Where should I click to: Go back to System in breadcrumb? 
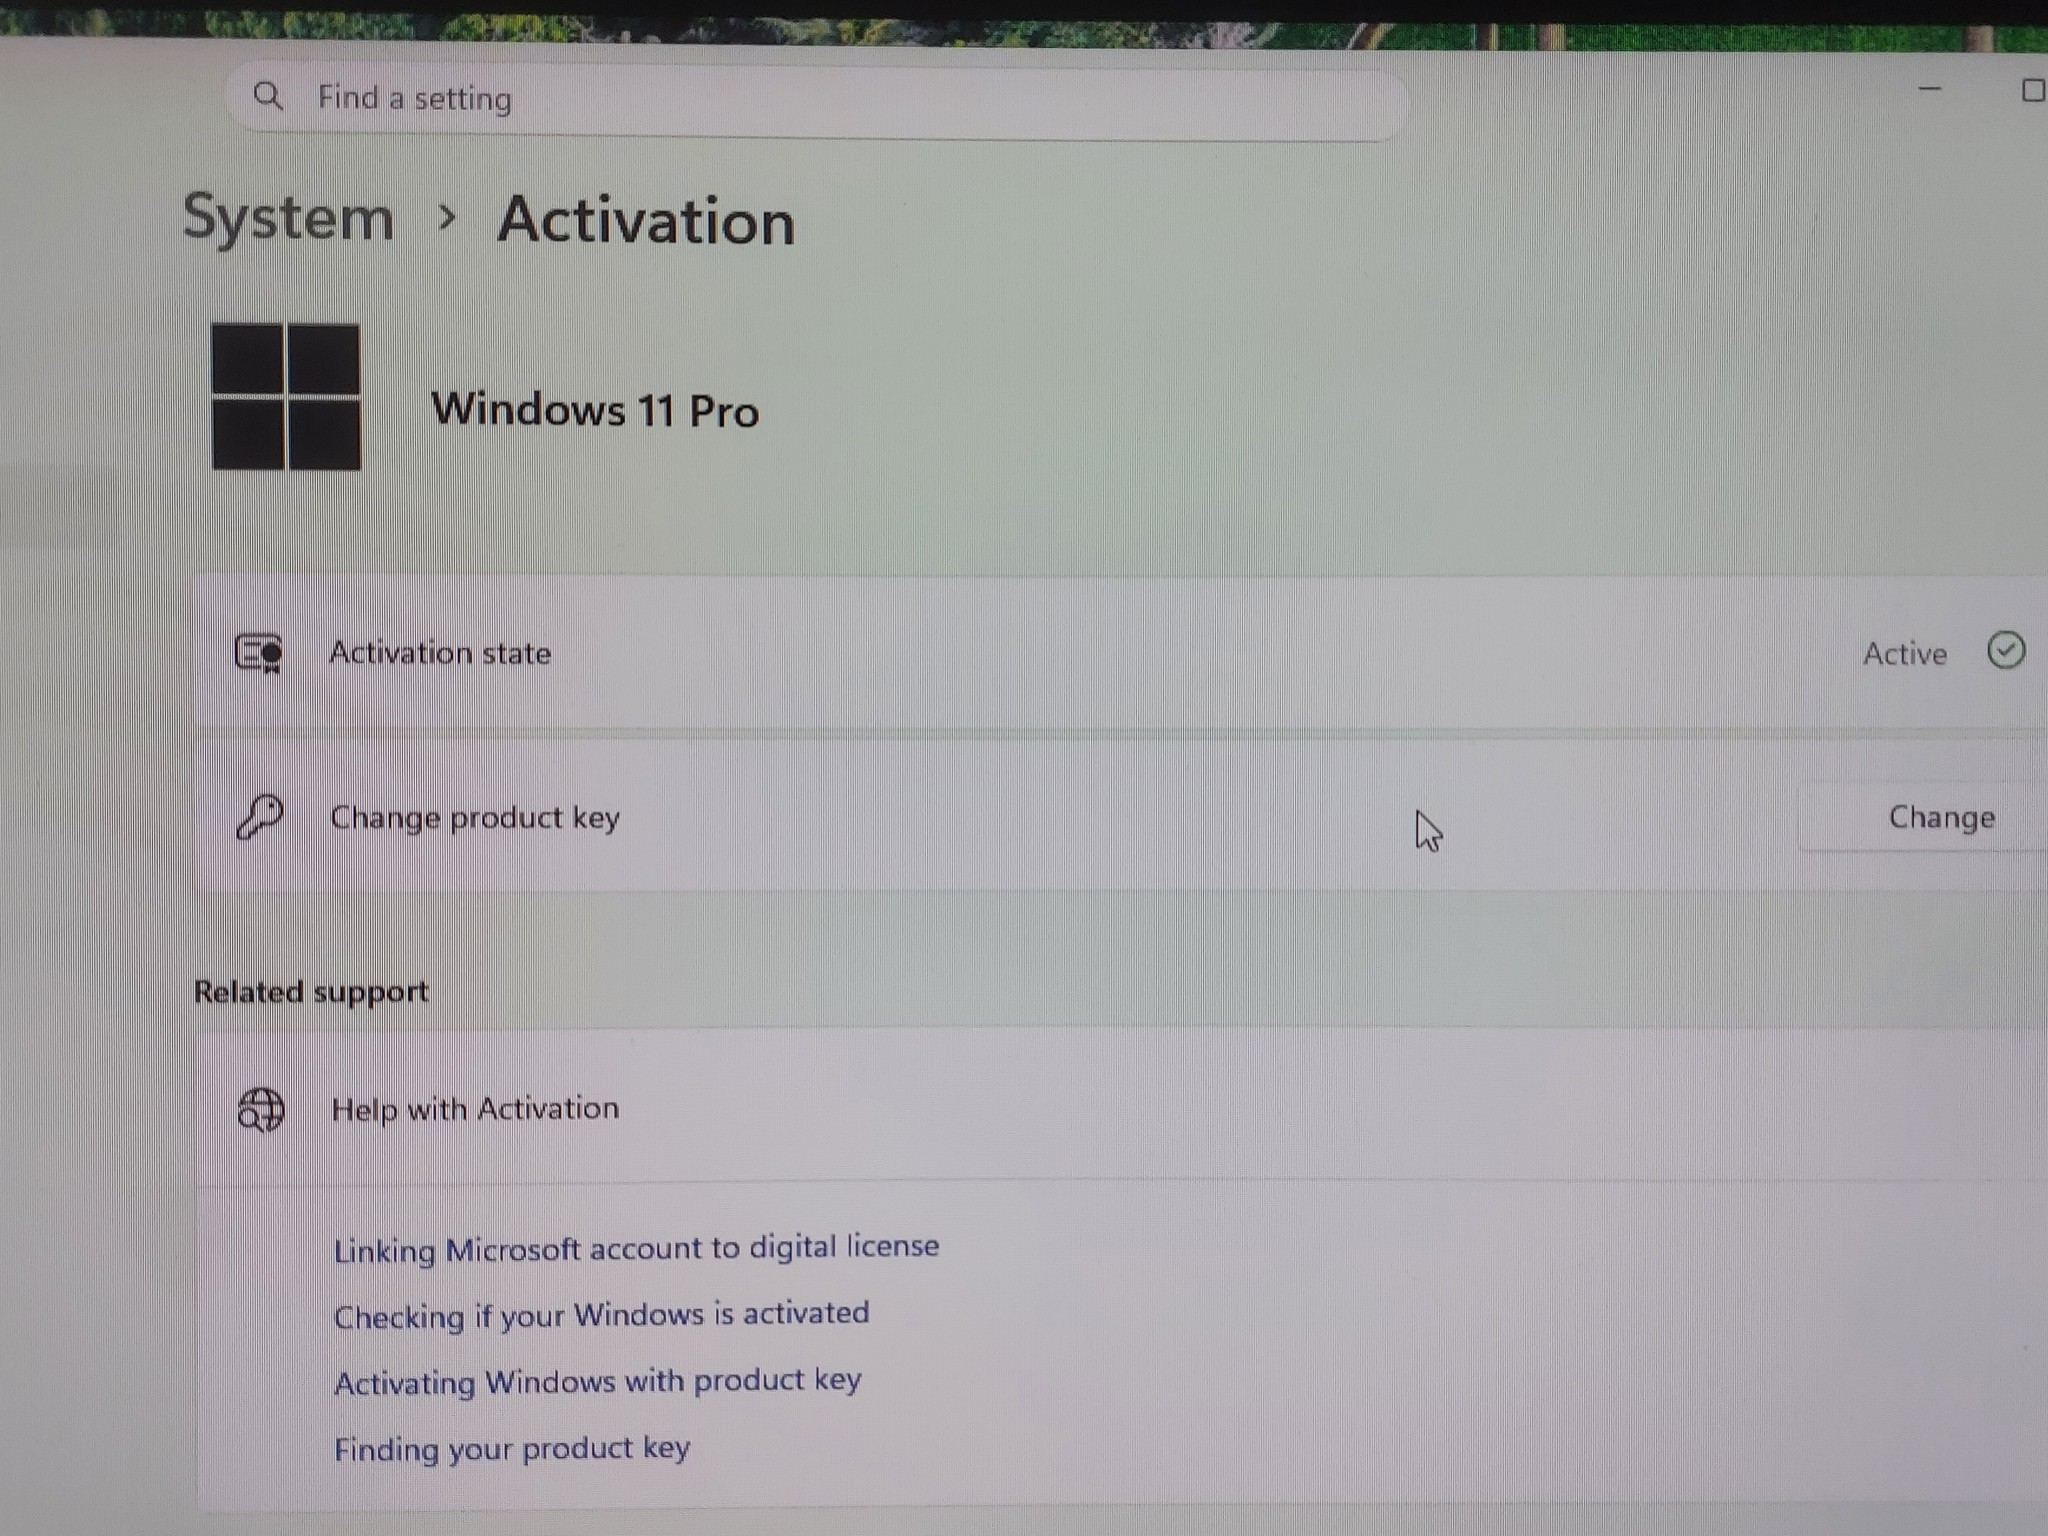tap(288, 217)
